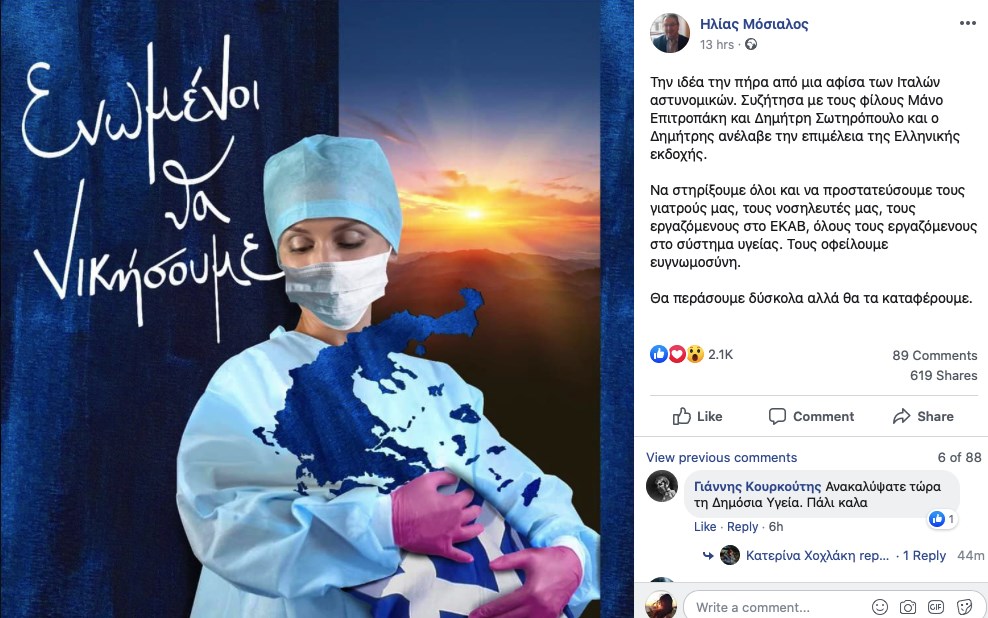The image size is (988, 618).
Task: Like Γιάννης Κουρκούτης's comment
Action: click(x=704, y=527)
